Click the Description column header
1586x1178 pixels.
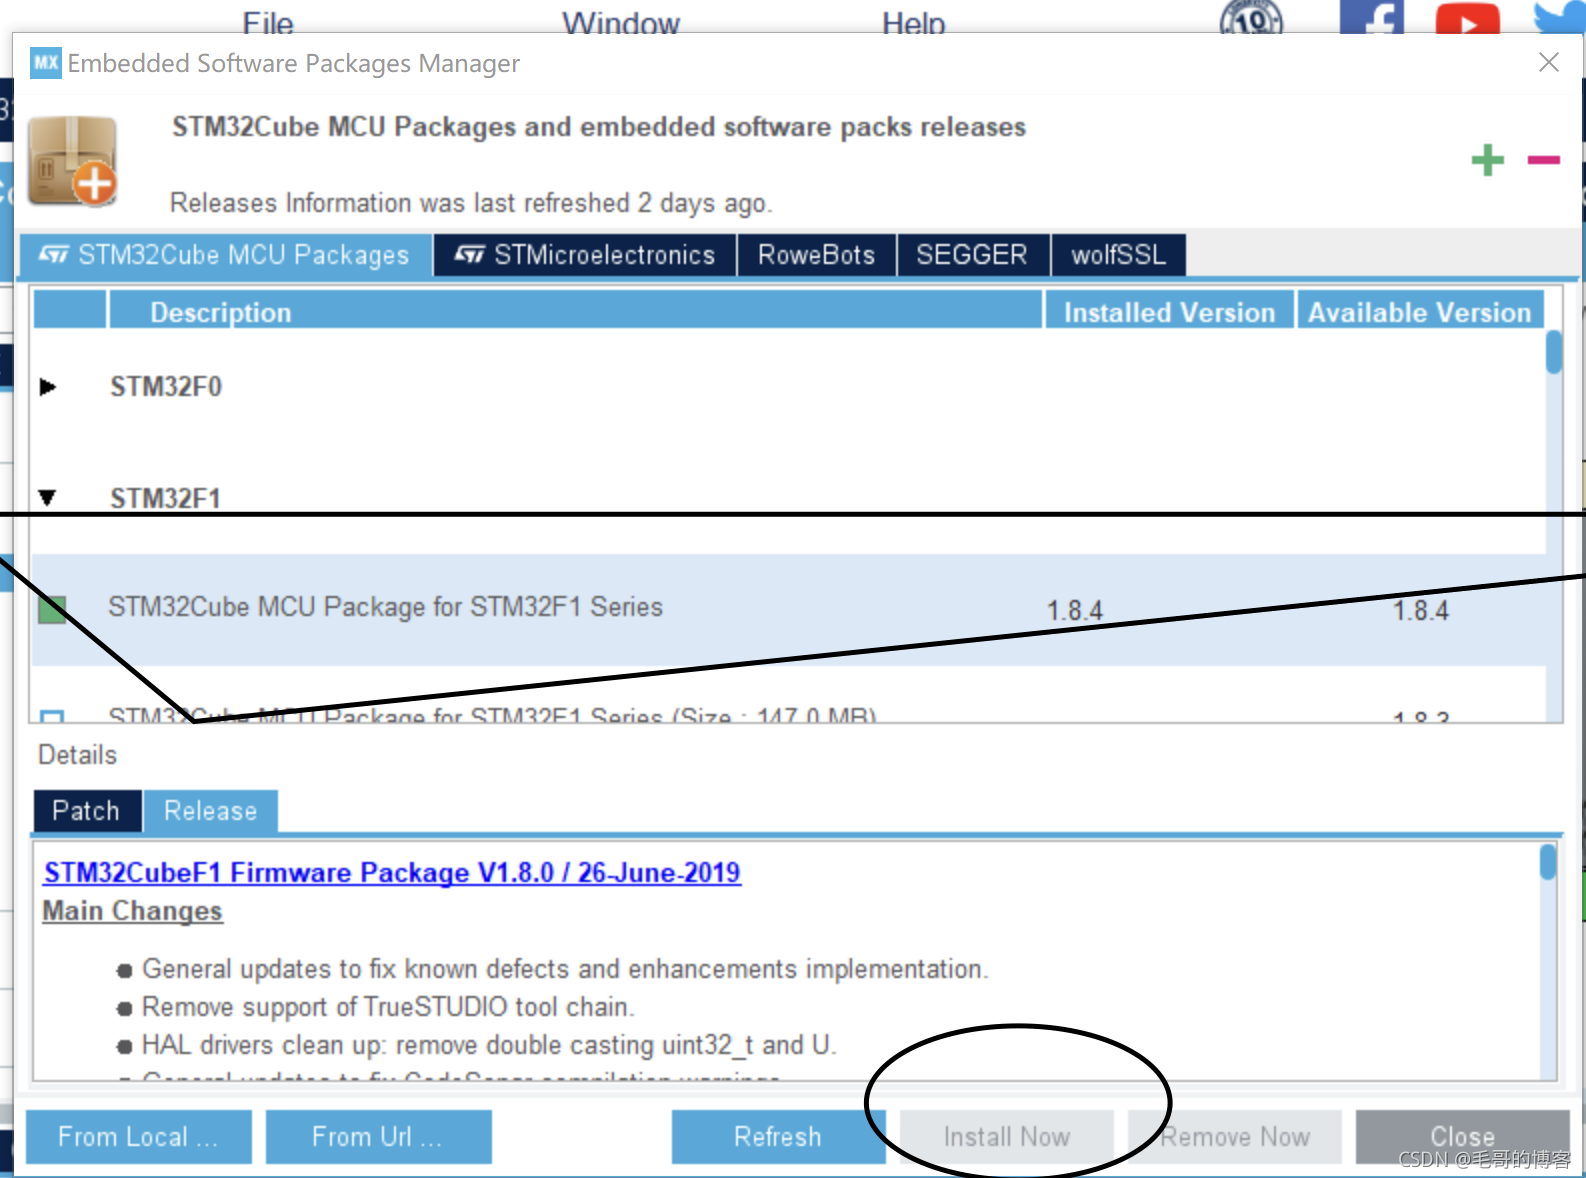pos(575,312)
